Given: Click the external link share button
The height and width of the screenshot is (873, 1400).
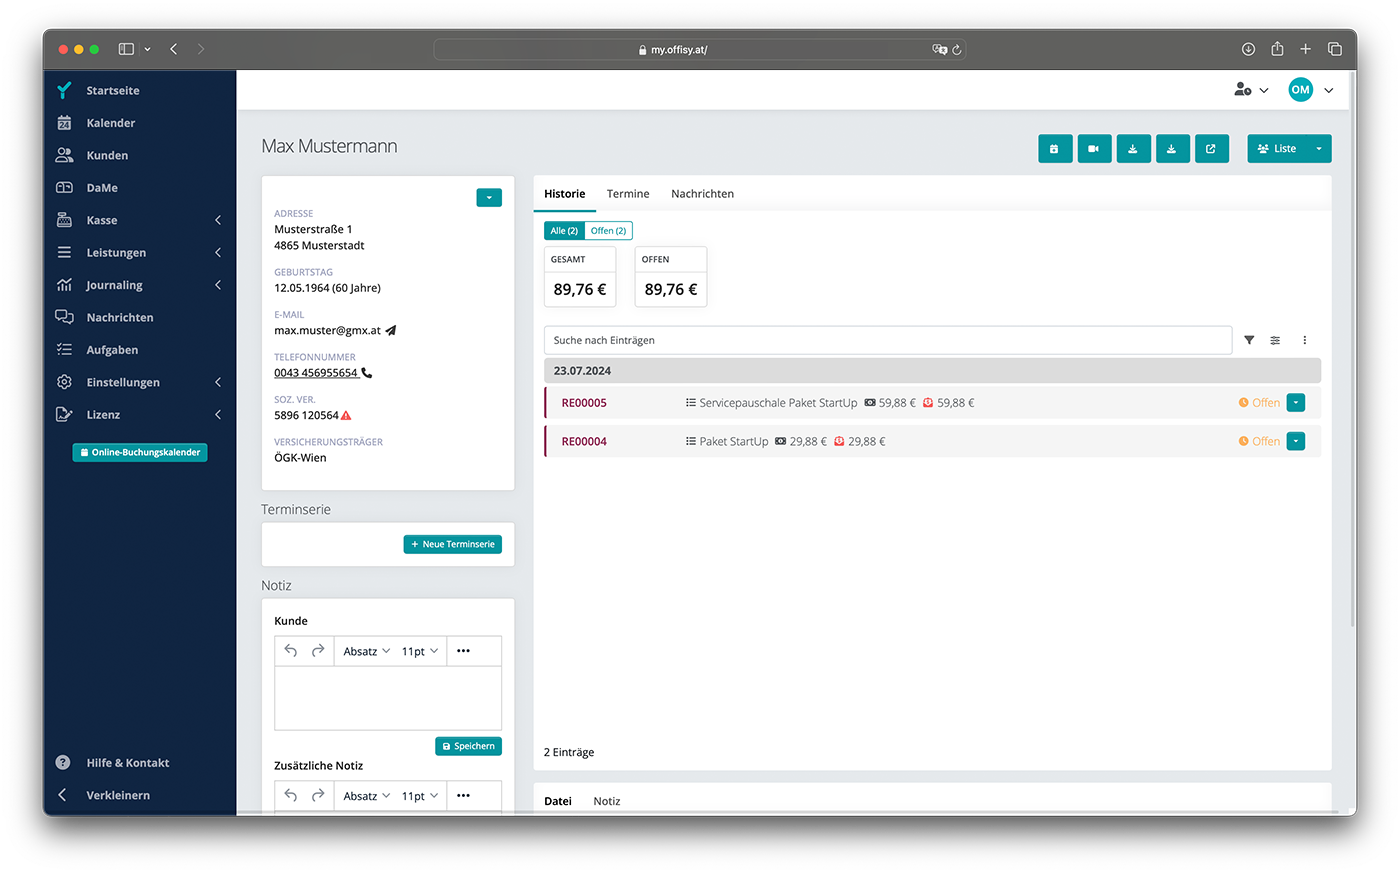Looking at the screenshot, I should [1211, 149].
